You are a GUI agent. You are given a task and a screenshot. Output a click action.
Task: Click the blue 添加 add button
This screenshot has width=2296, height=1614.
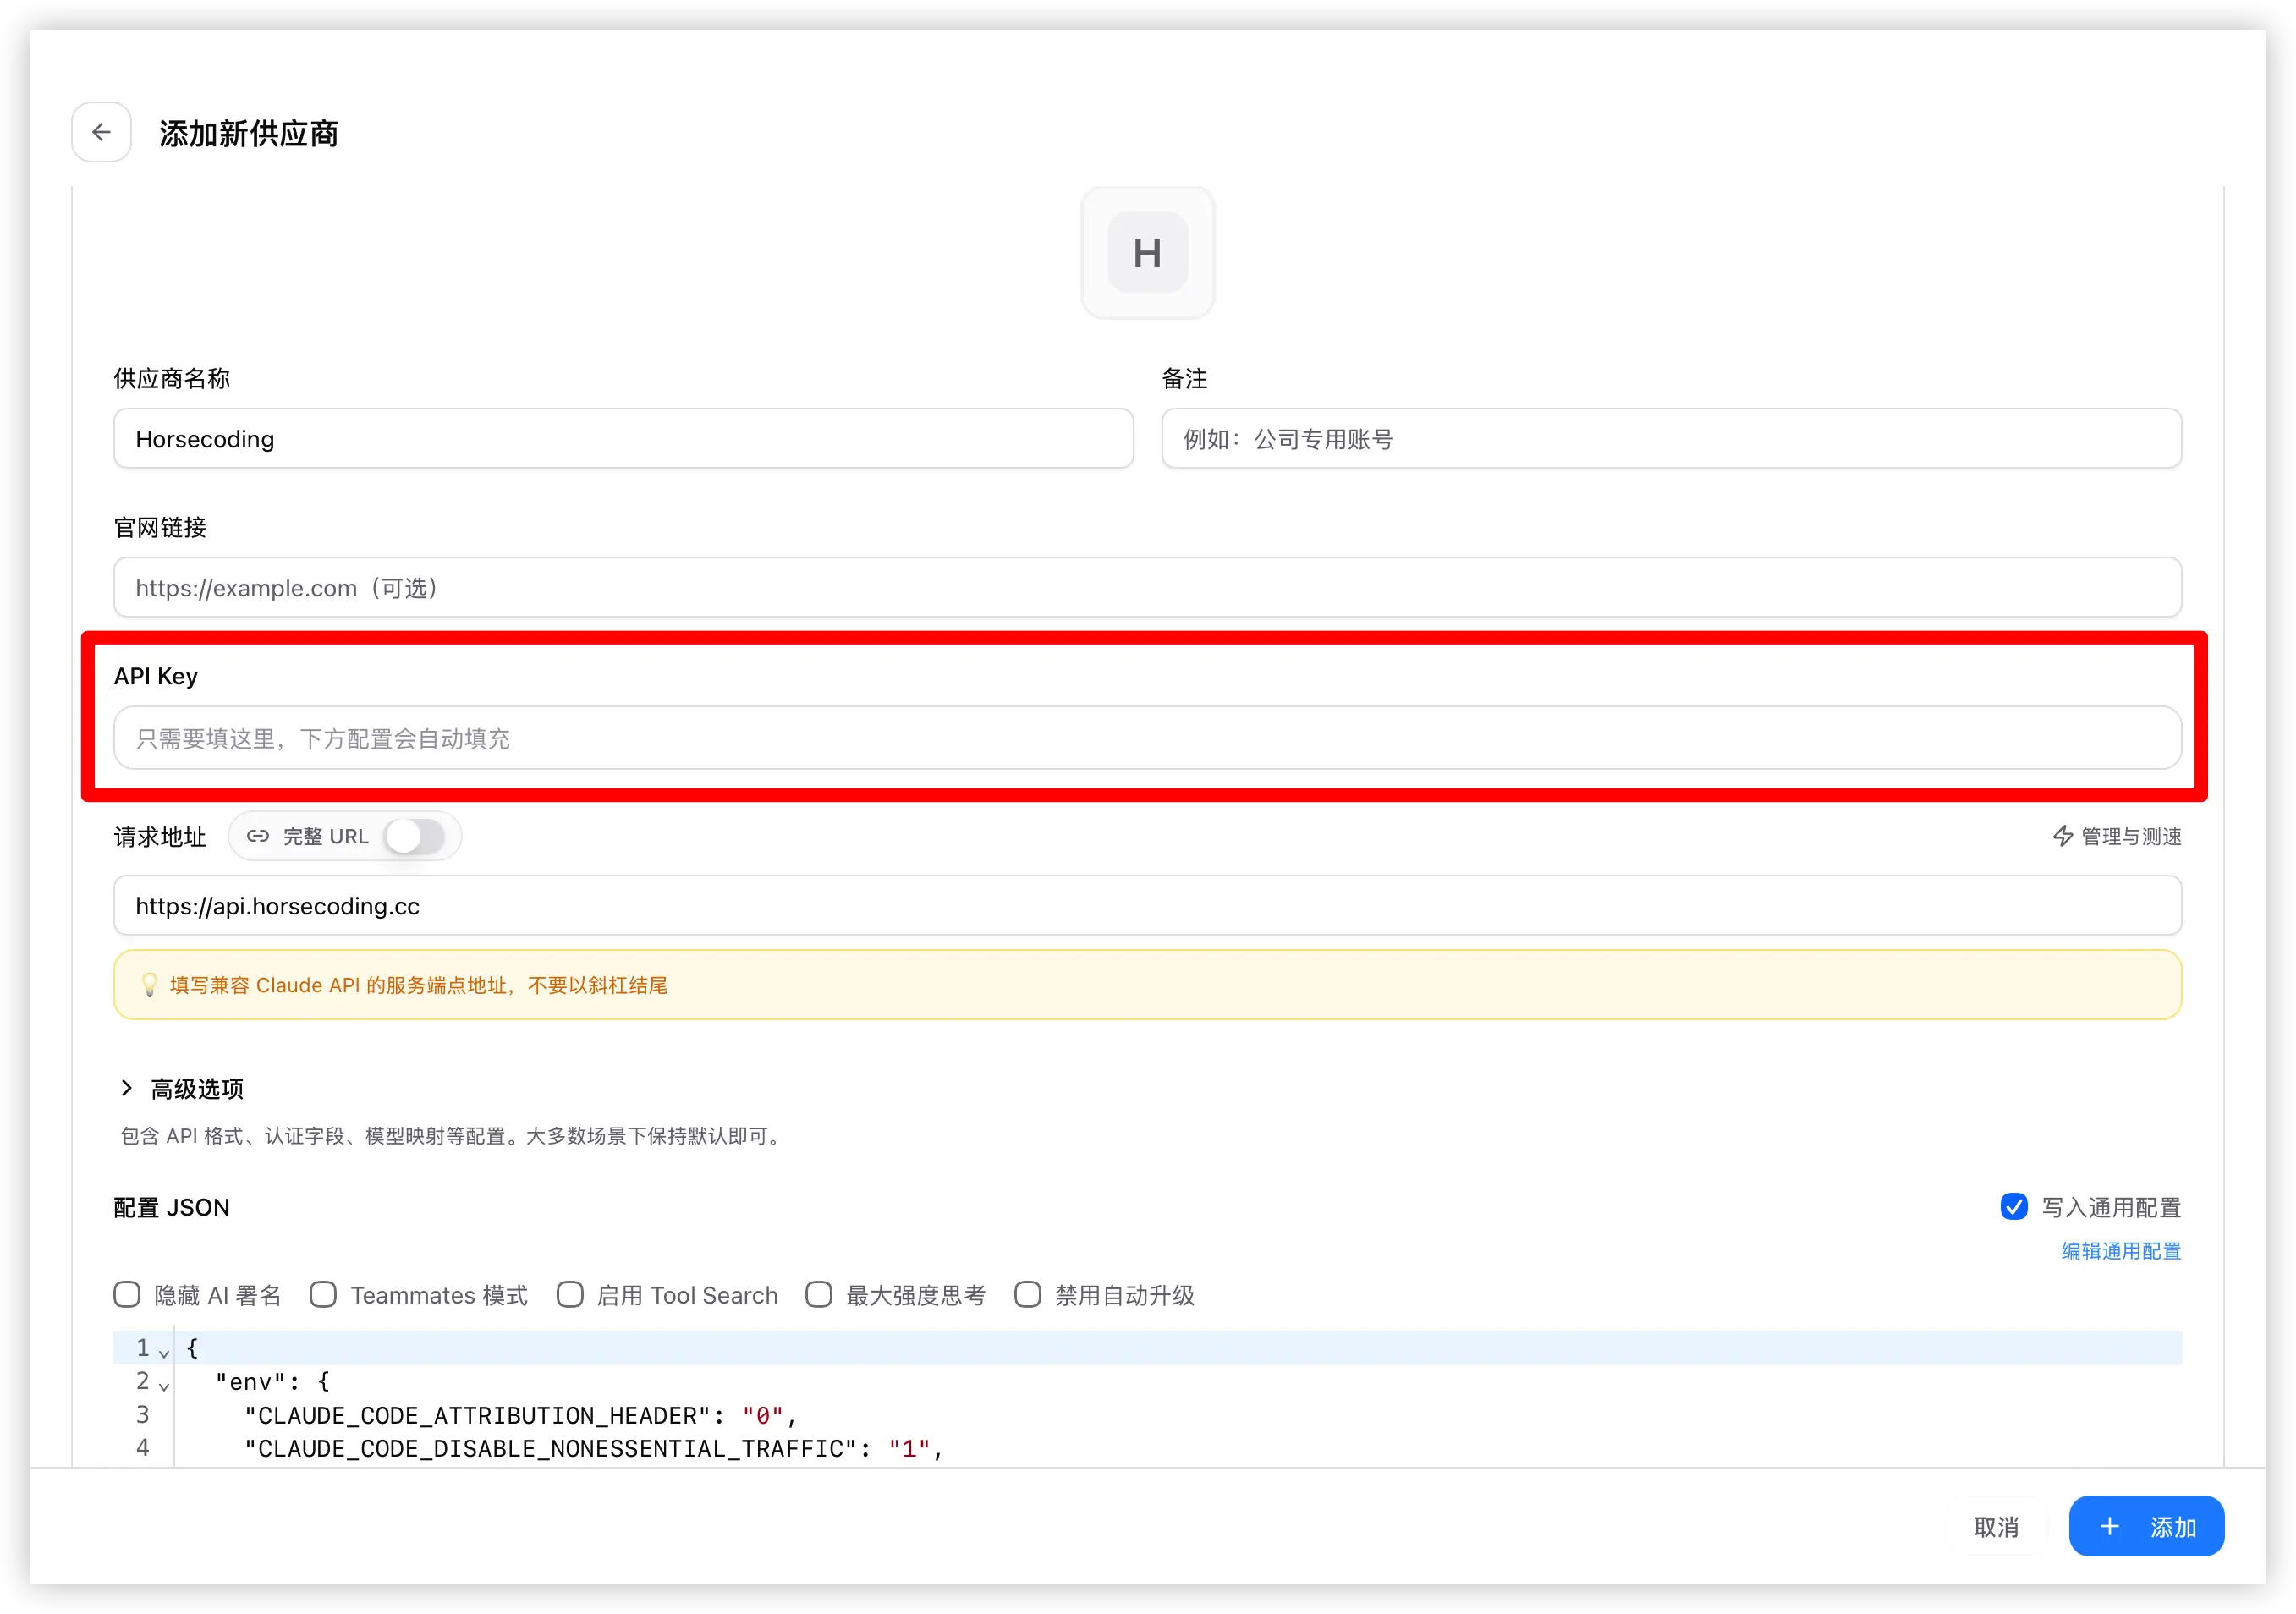click(2145, 1526)
